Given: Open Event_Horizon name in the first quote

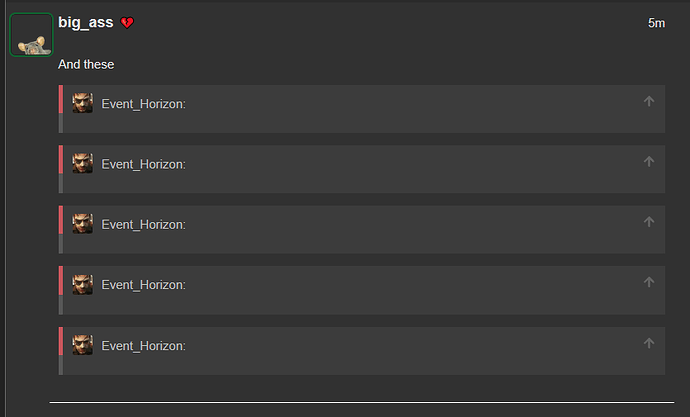Looking at the screenshot, I should [143, 104].
